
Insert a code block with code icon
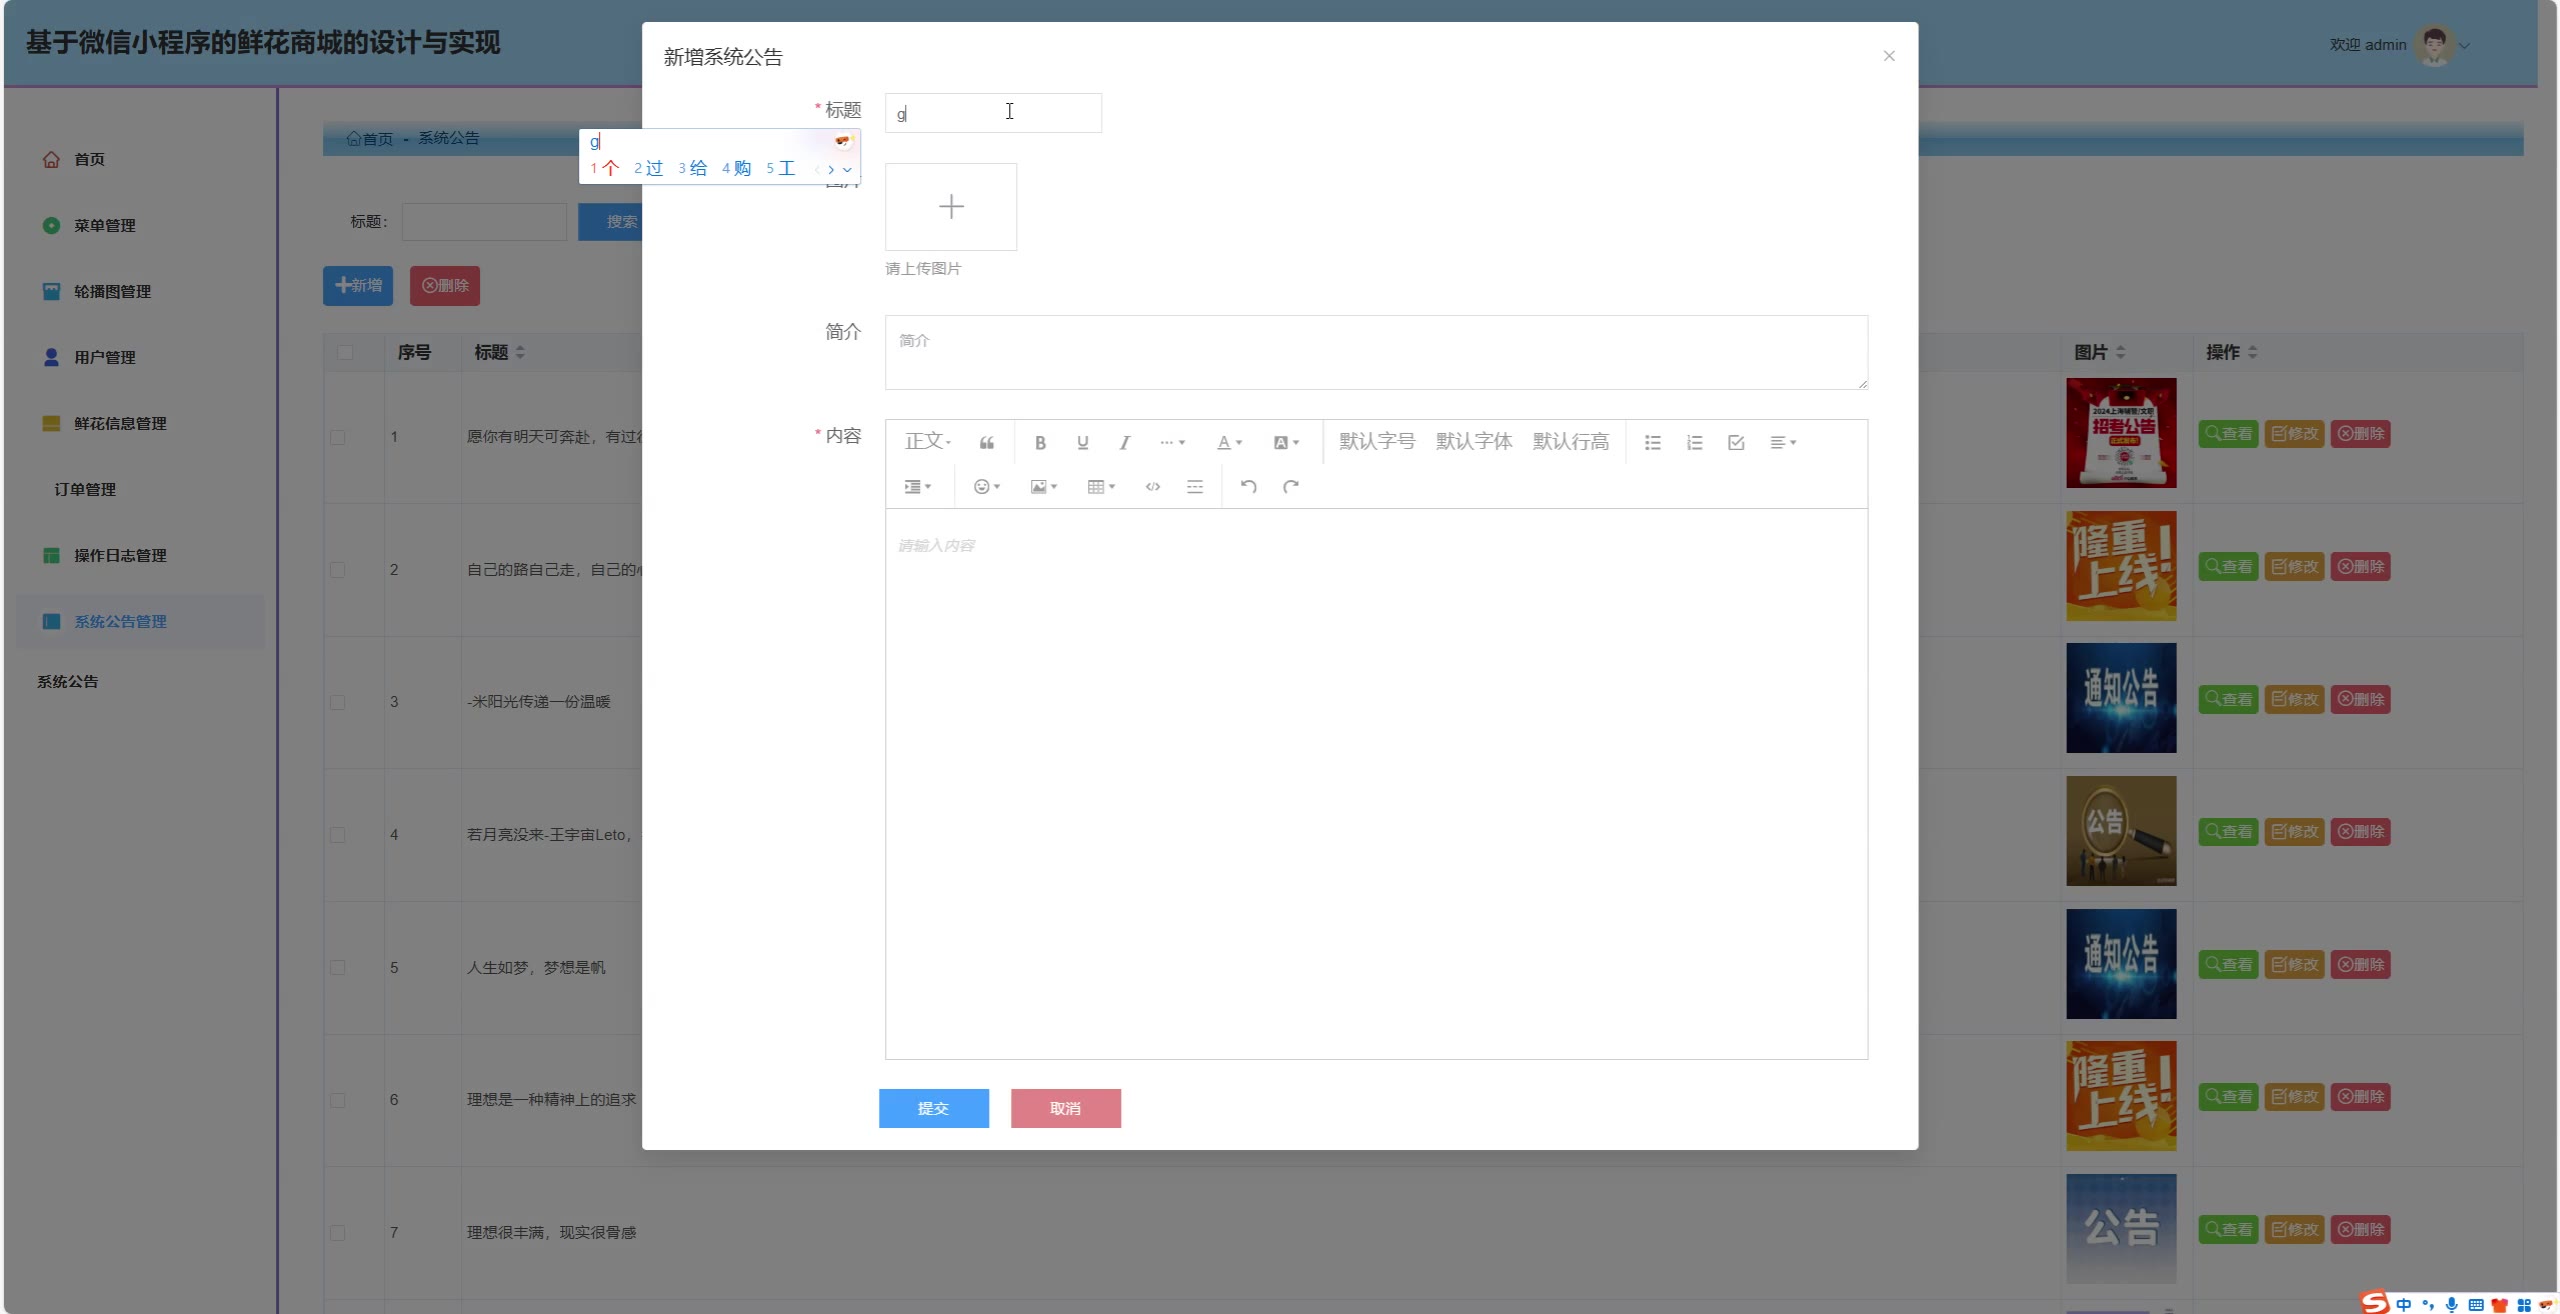(x=1152, y=486)
